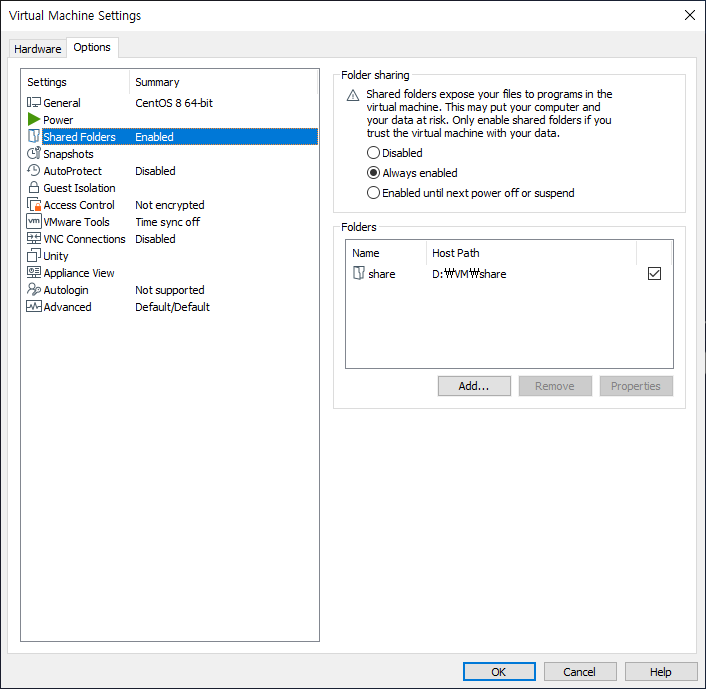The image size is (706, 689).
Task: Click 'Disabled' summary next to AutoProtect
Action: click(x=155, y=171)
